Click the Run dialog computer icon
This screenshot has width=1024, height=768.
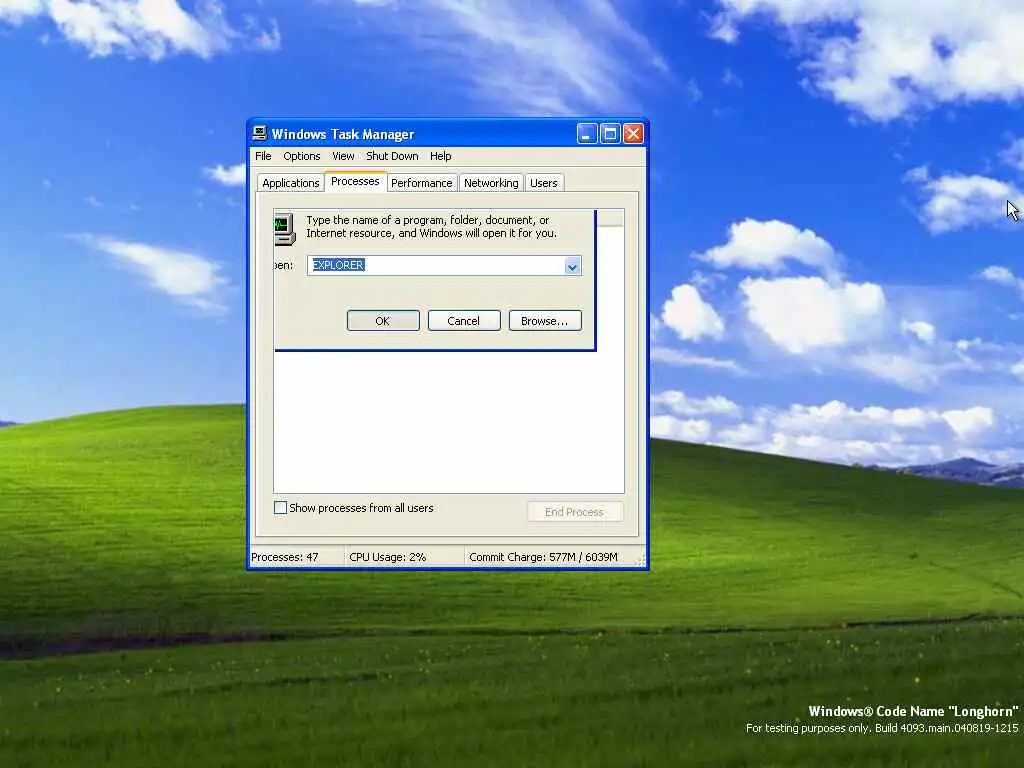[x=285, y=229]
